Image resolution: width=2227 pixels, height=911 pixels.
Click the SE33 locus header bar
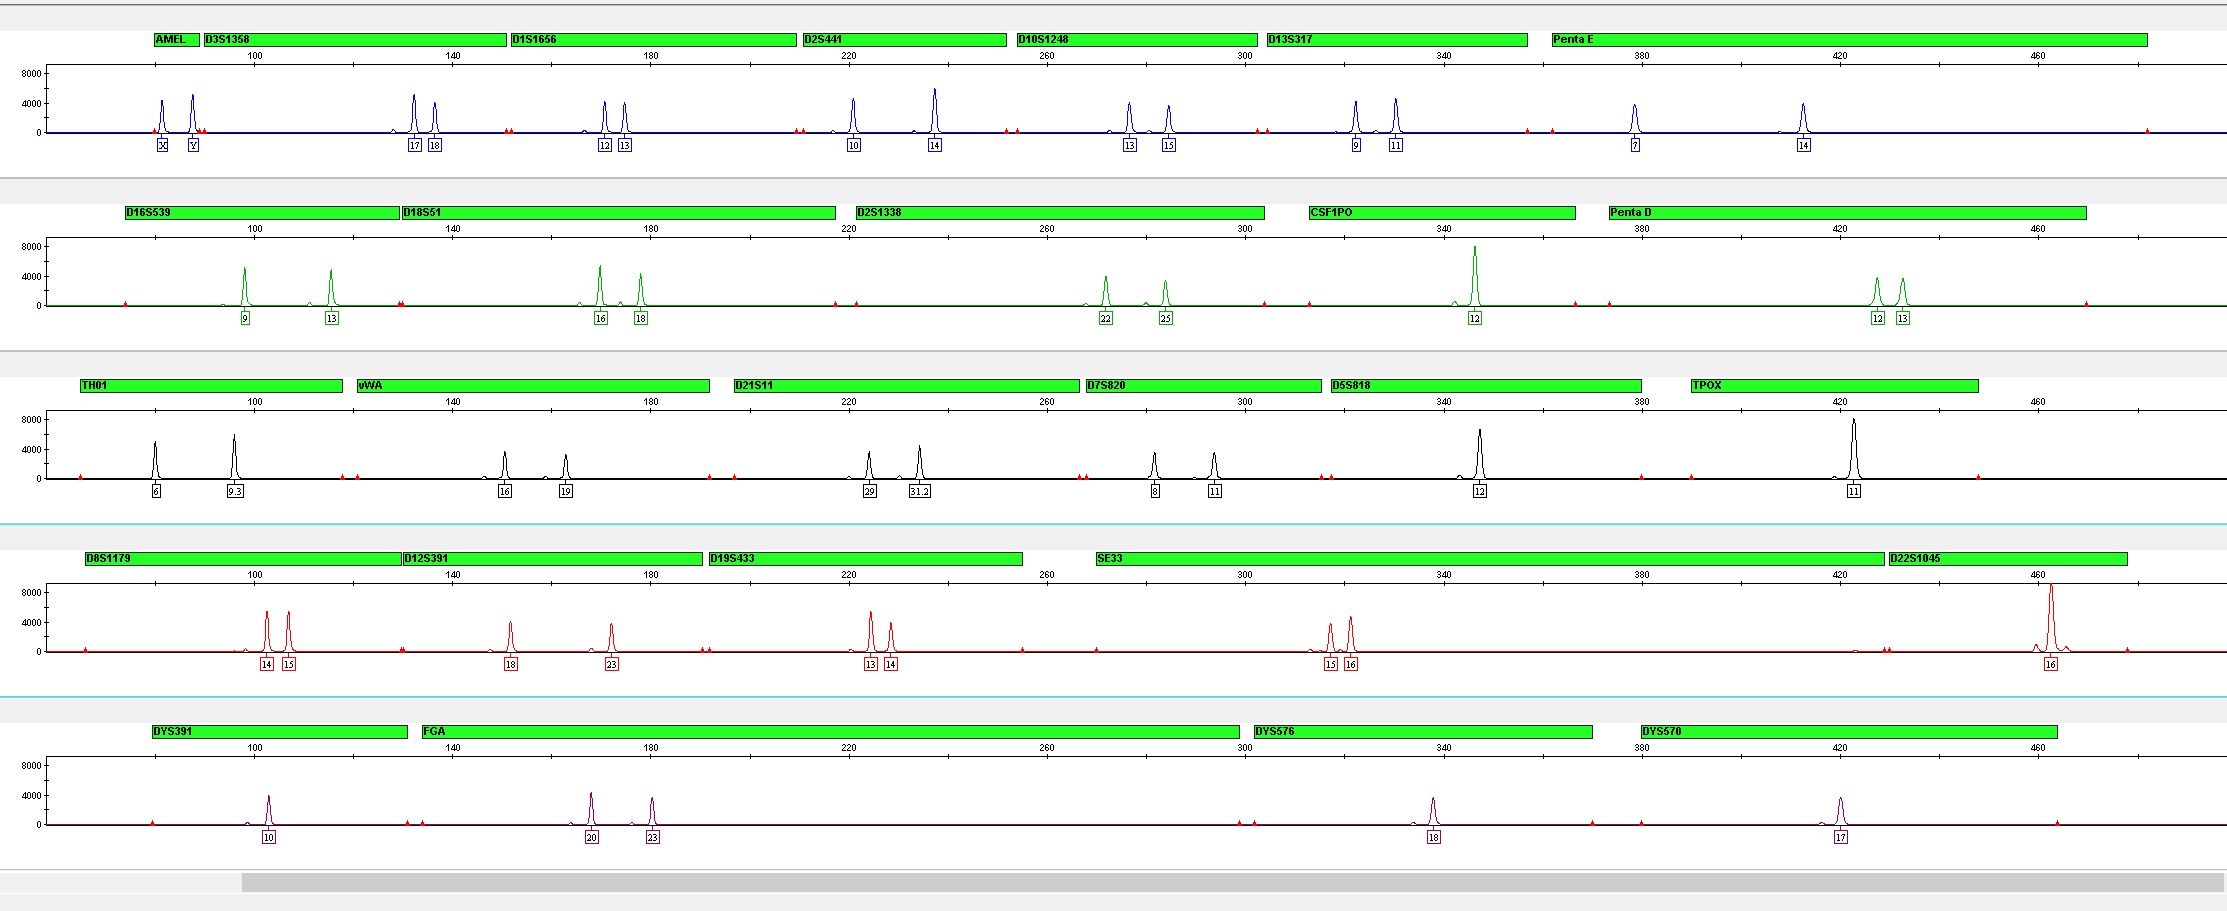point(1489,559)
